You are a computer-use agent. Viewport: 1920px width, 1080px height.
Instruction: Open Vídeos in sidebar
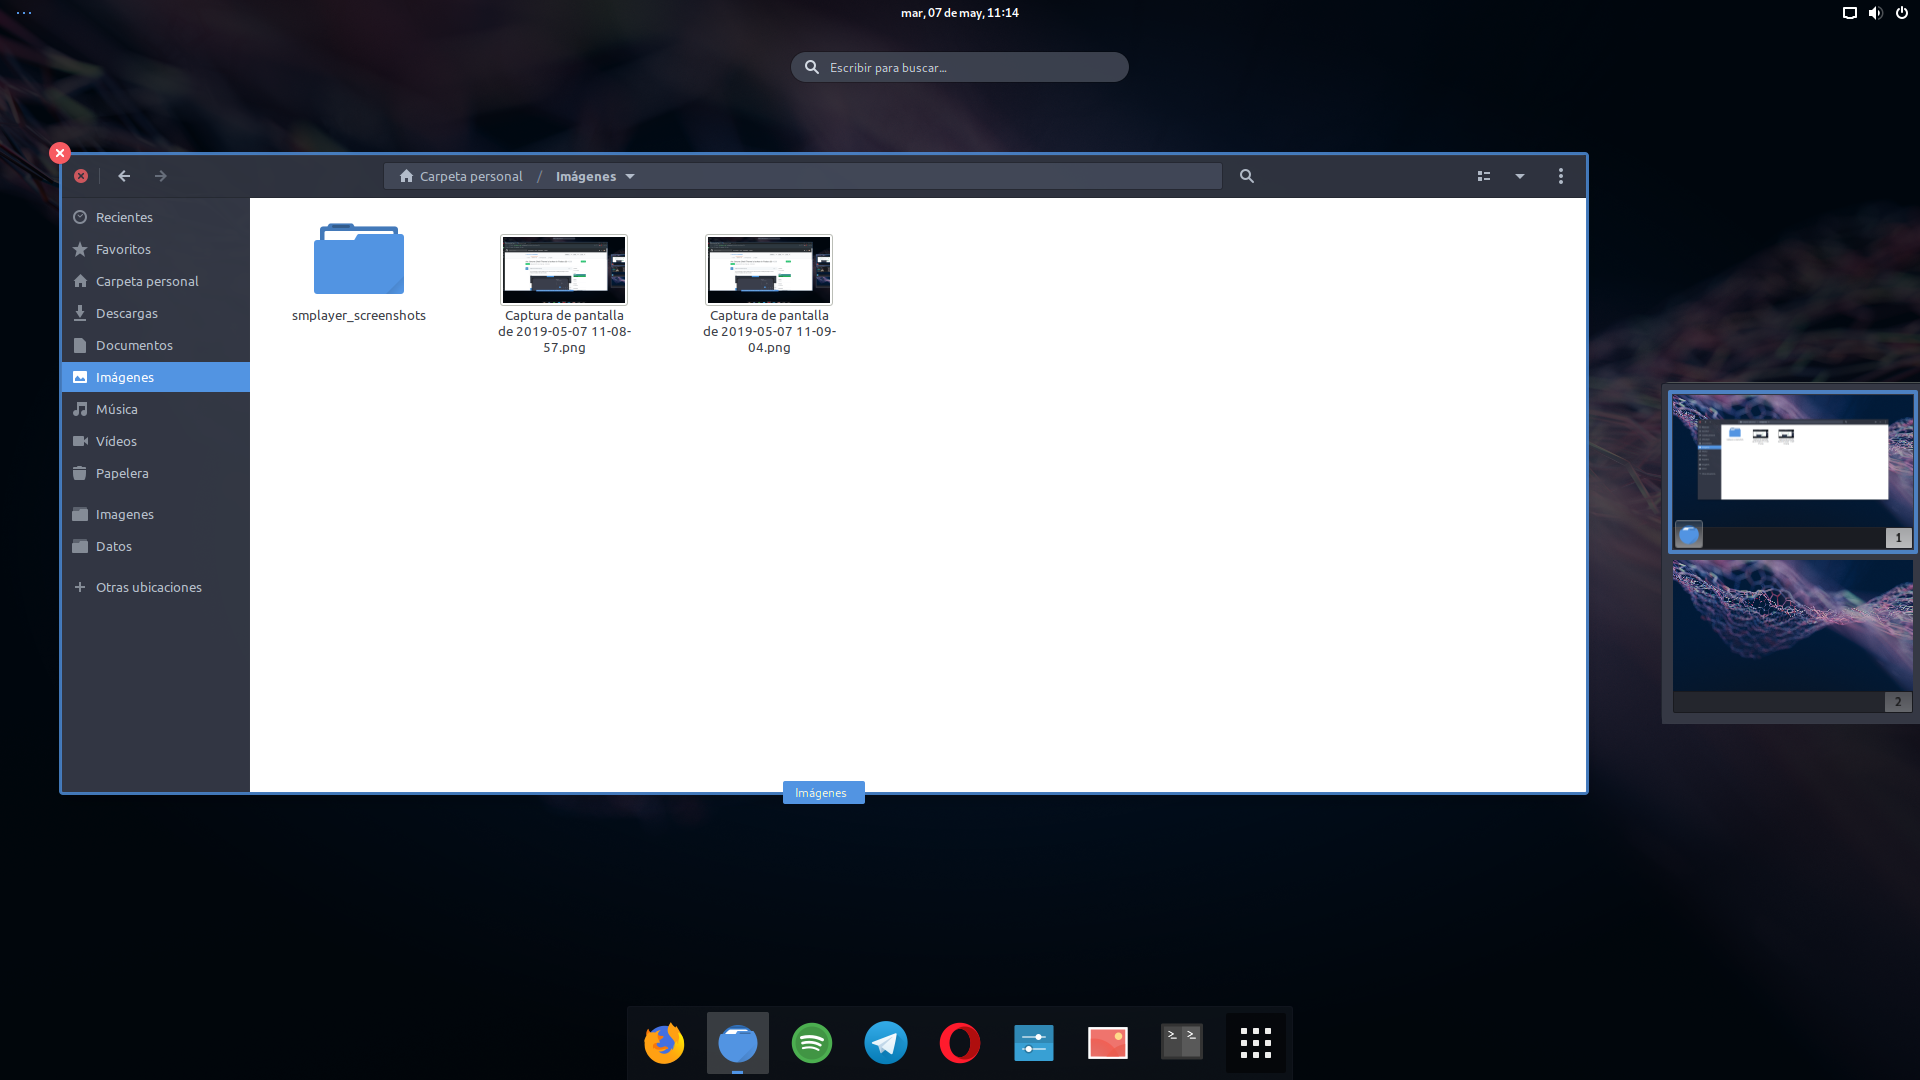pyautogui.click(x=155, y=441)
